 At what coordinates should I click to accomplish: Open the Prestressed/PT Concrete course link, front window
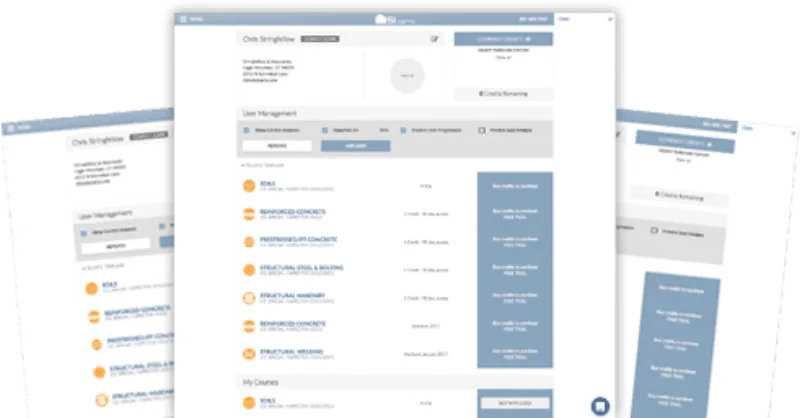point(298,239)
